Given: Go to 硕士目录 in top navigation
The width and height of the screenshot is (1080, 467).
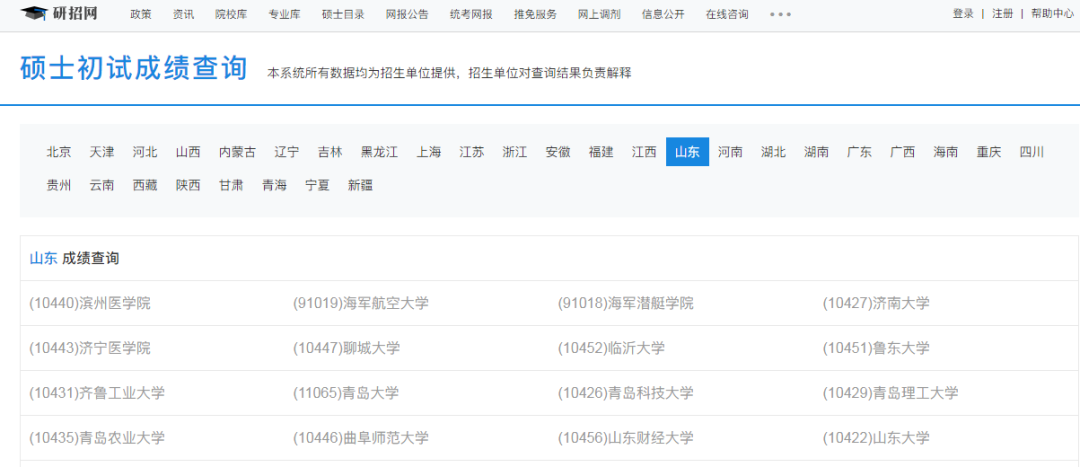Looking at the screenshot, I should pos(342,14).
